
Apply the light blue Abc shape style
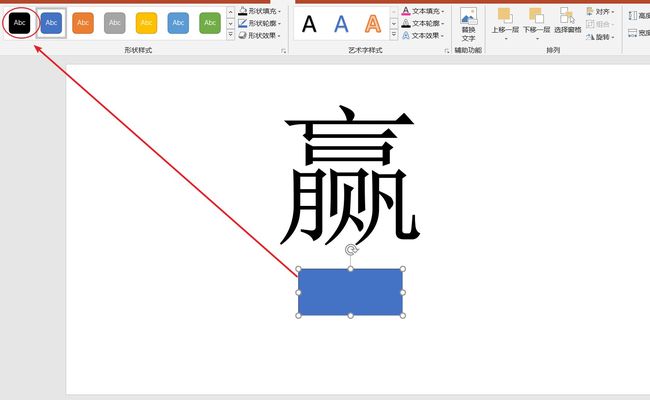(178, 23)
